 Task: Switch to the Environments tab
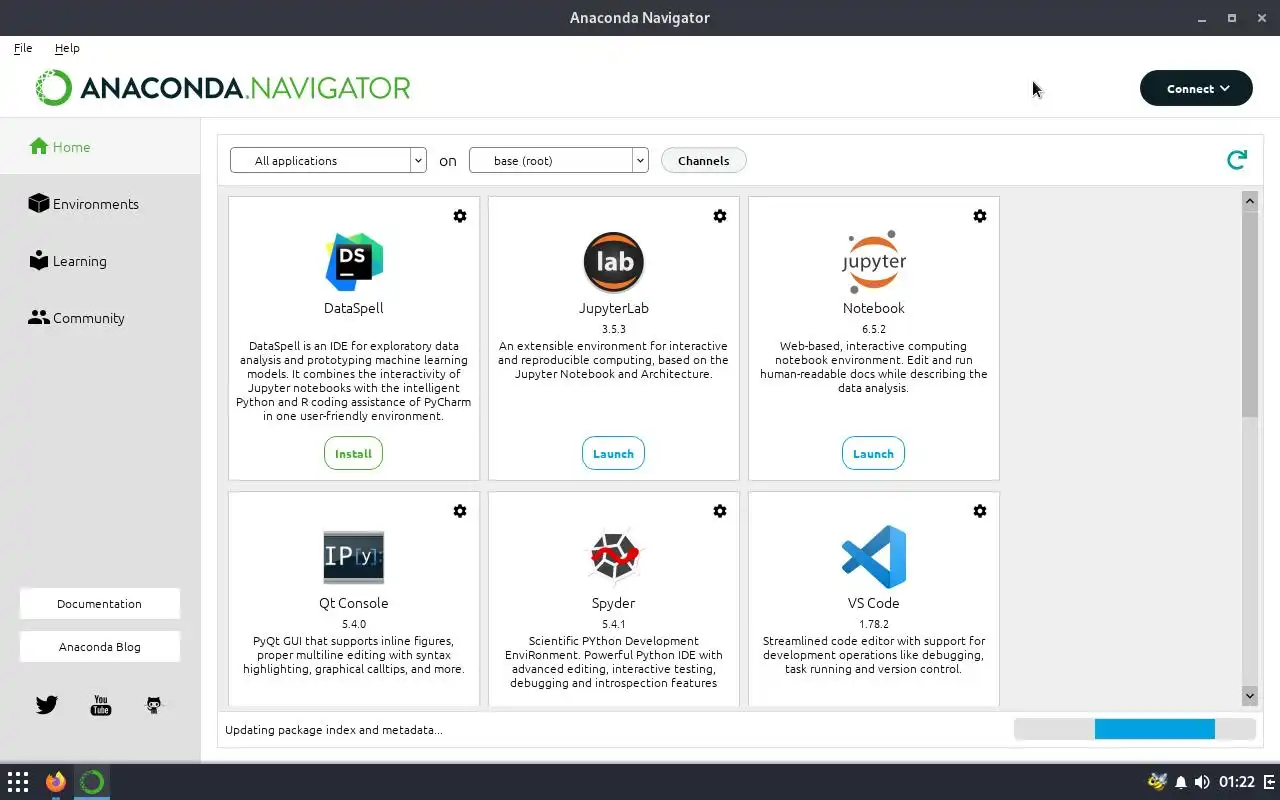[x=100, y=204]
